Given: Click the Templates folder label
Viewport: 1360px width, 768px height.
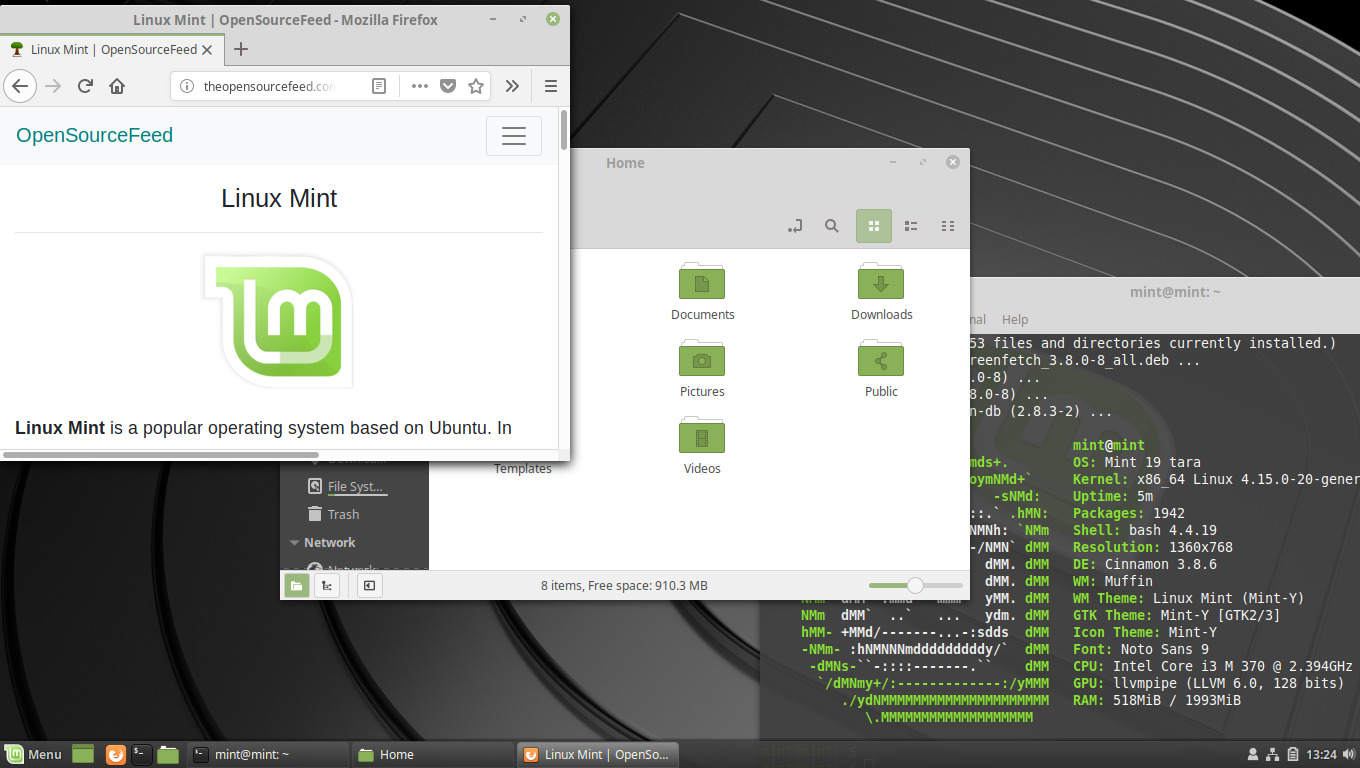Looking at the screenshot, I should (523, 468).
